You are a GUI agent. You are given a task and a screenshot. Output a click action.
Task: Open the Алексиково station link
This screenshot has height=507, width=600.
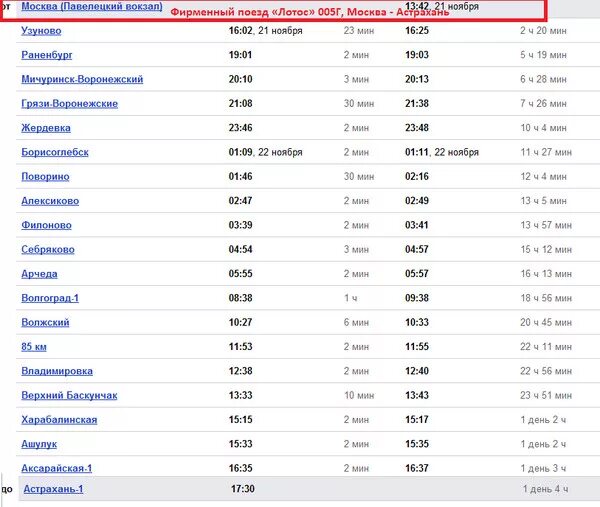click(50, 201)
